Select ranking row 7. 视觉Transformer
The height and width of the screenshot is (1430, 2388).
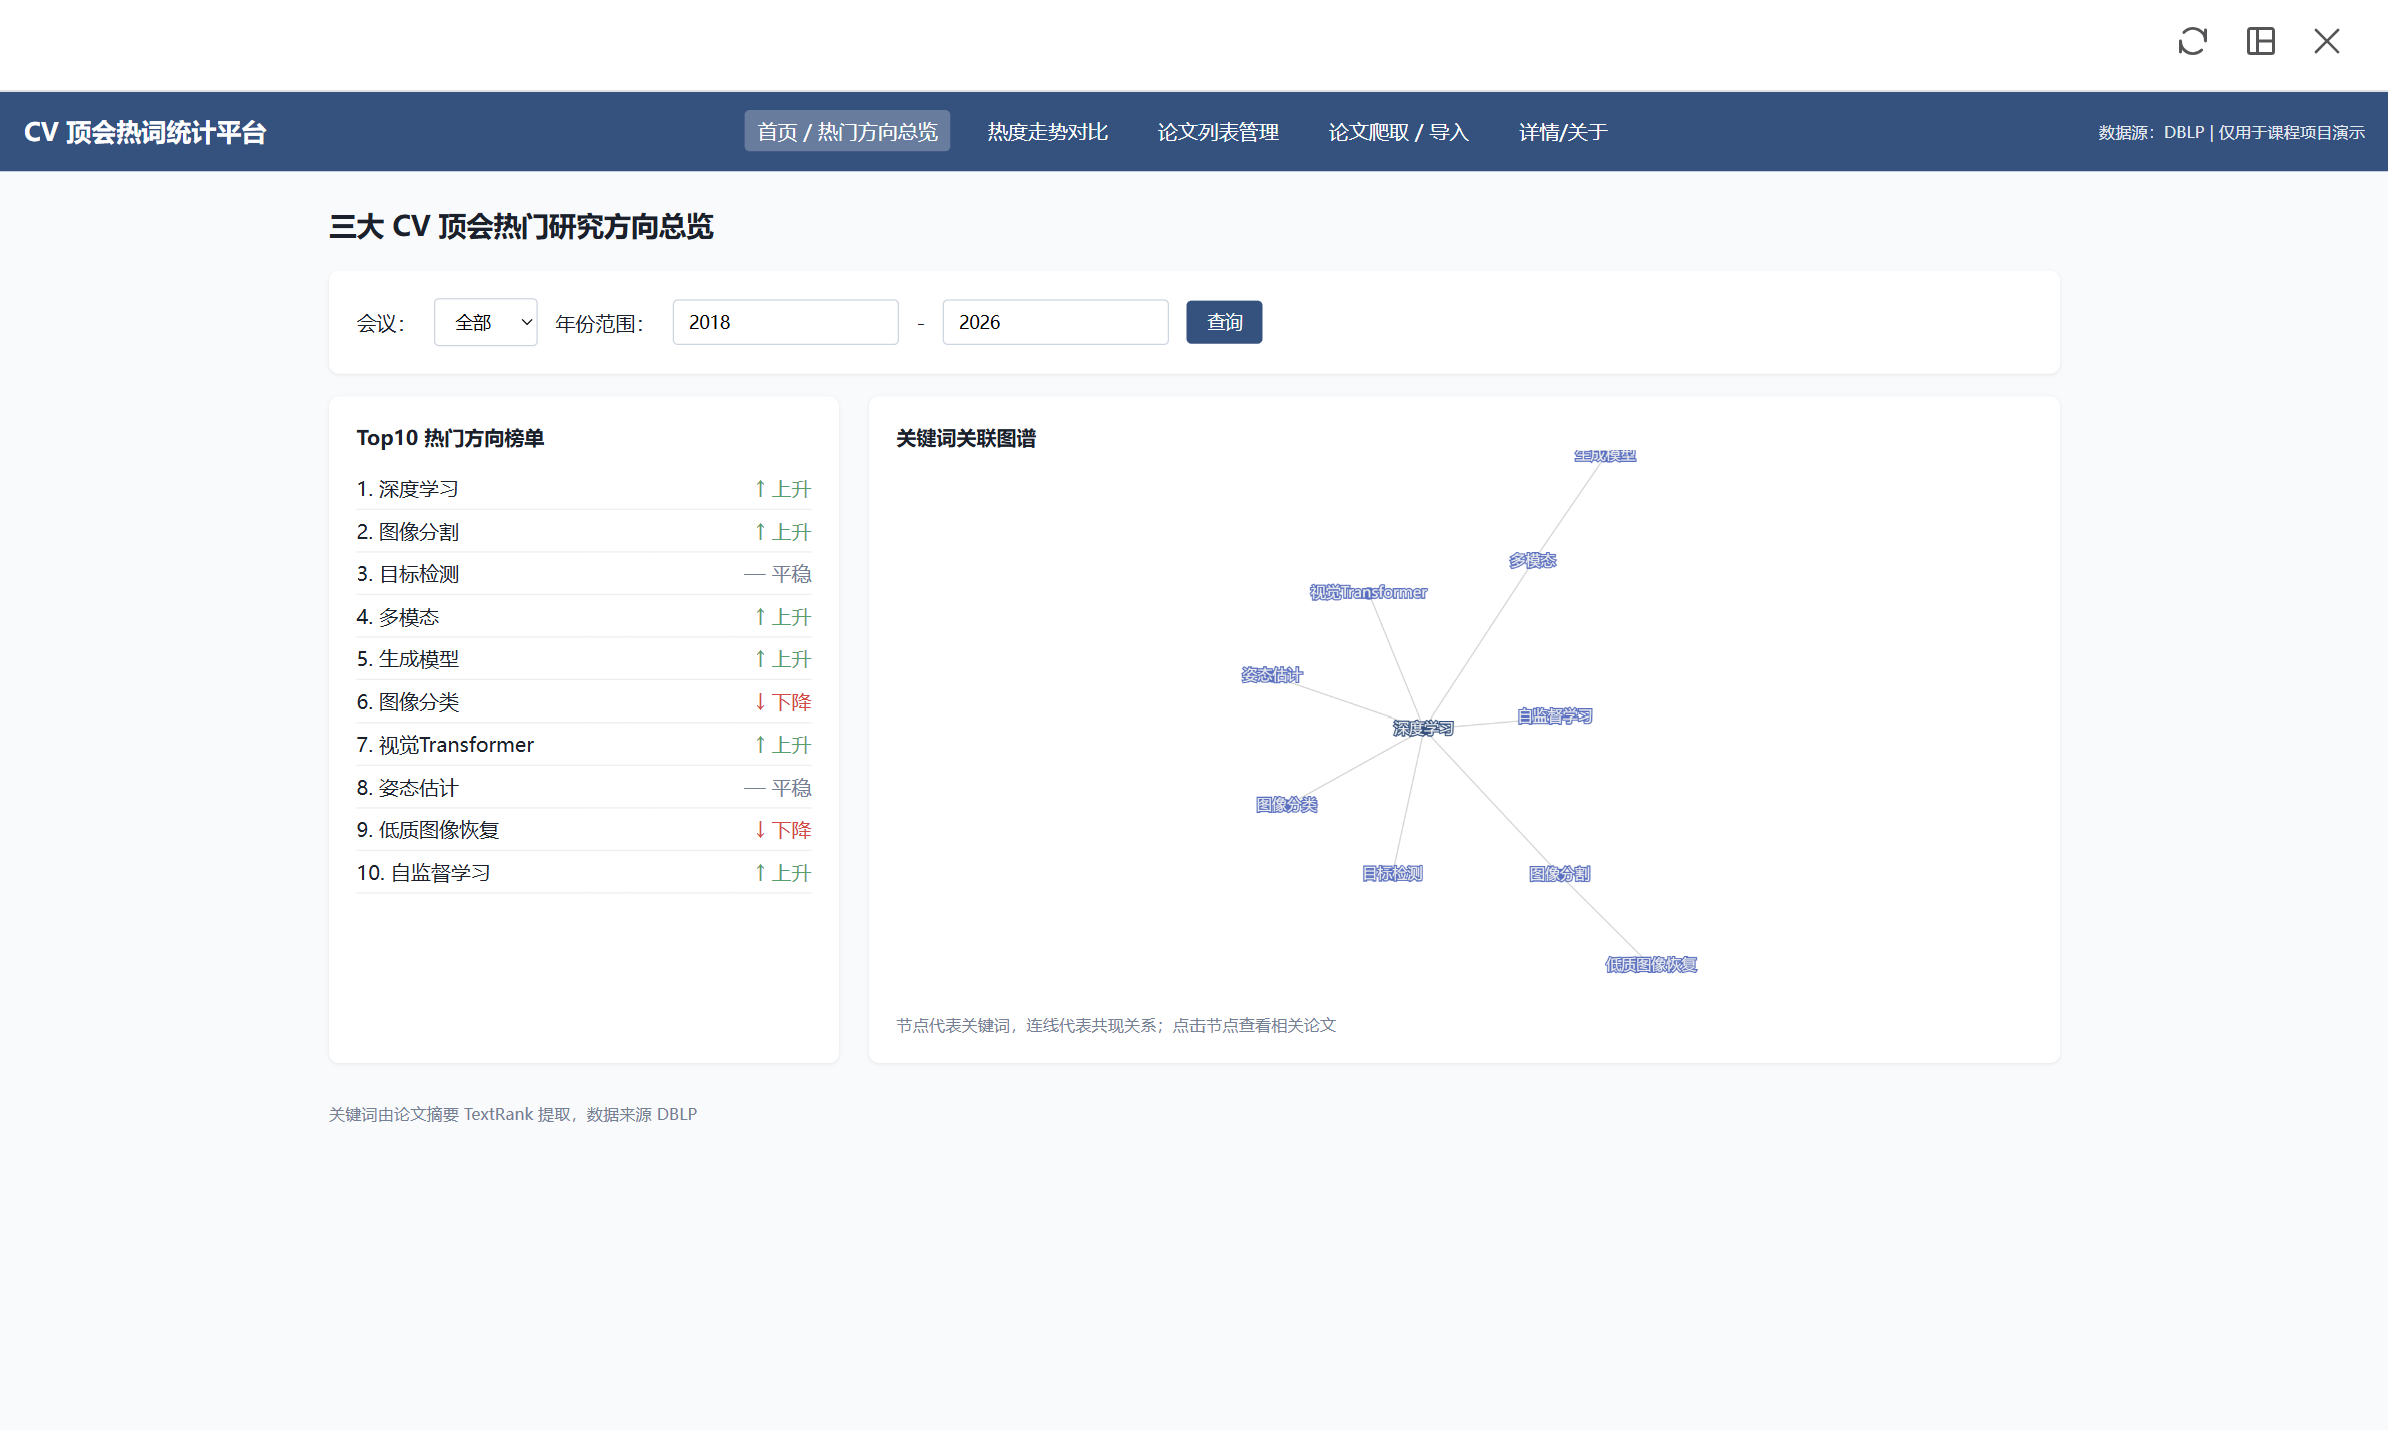584,745
